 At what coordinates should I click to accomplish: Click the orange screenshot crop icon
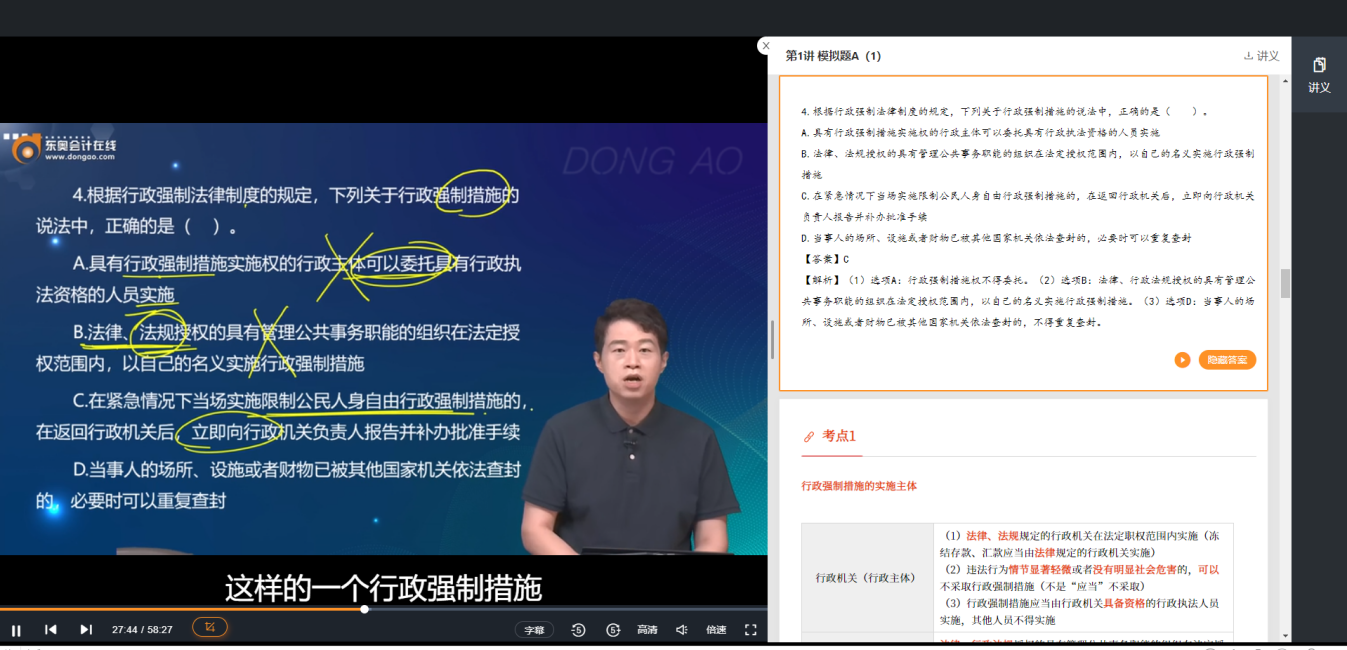[x=210, y=627]
